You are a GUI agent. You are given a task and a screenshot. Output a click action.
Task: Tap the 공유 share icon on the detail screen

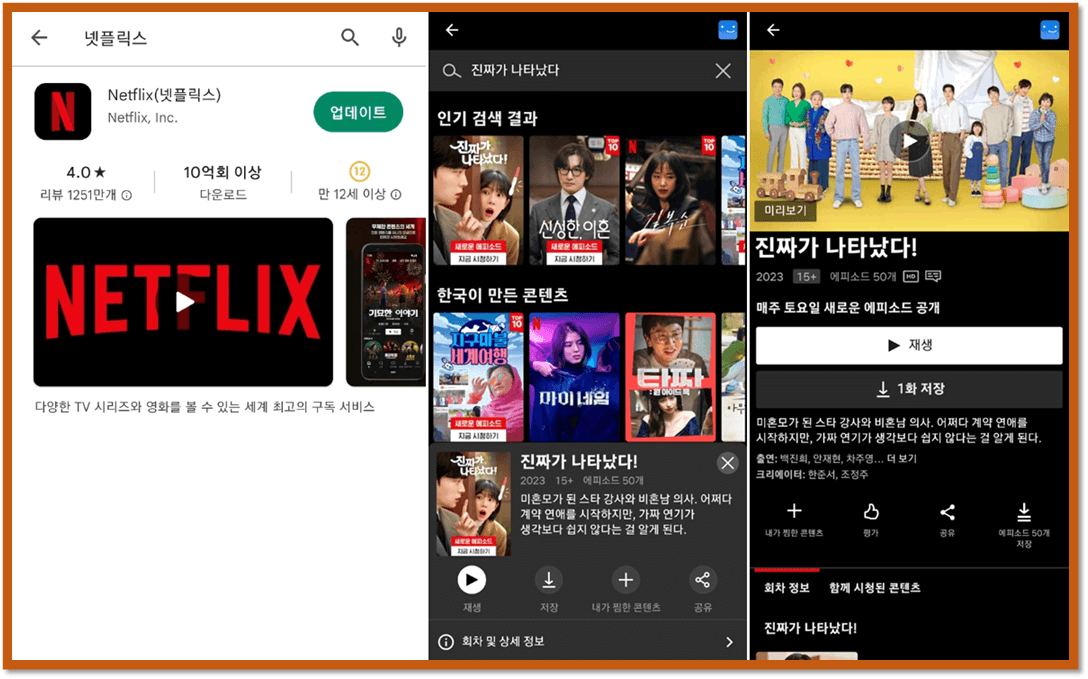(947, 512)
